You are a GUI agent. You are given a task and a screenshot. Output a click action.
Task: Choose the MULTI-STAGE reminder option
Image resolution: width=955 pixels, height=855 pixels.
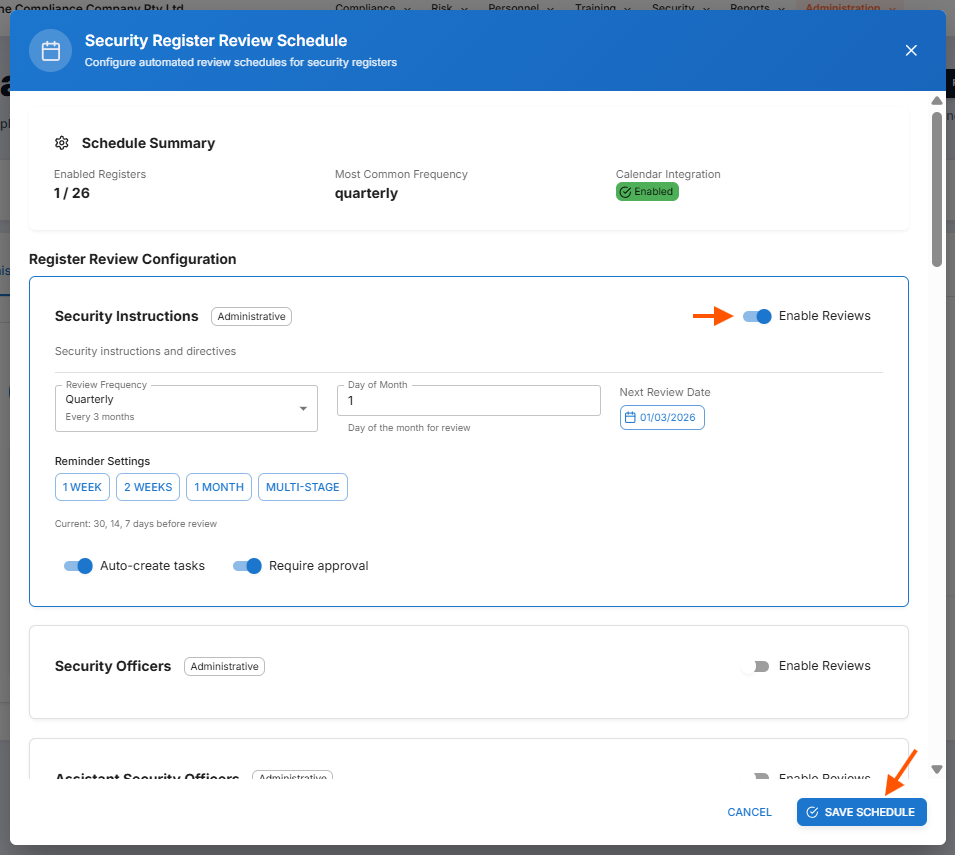302,487
